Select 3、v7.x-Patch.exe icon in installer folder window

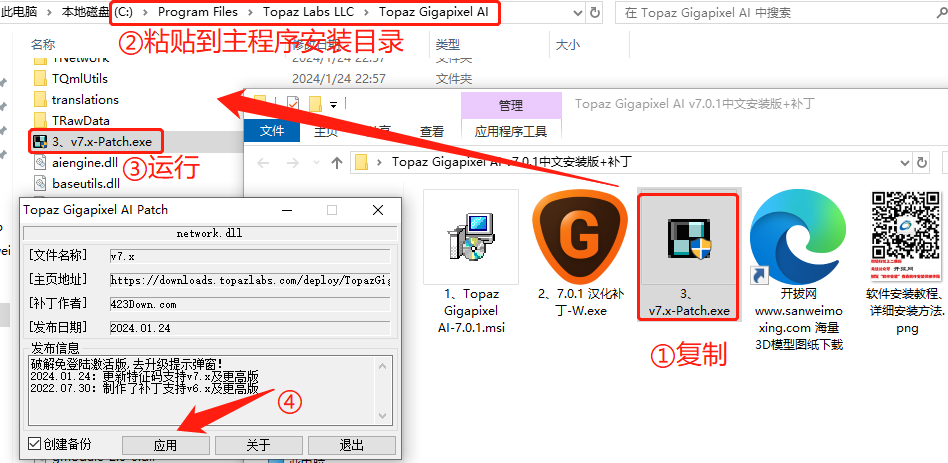point(688,238)
